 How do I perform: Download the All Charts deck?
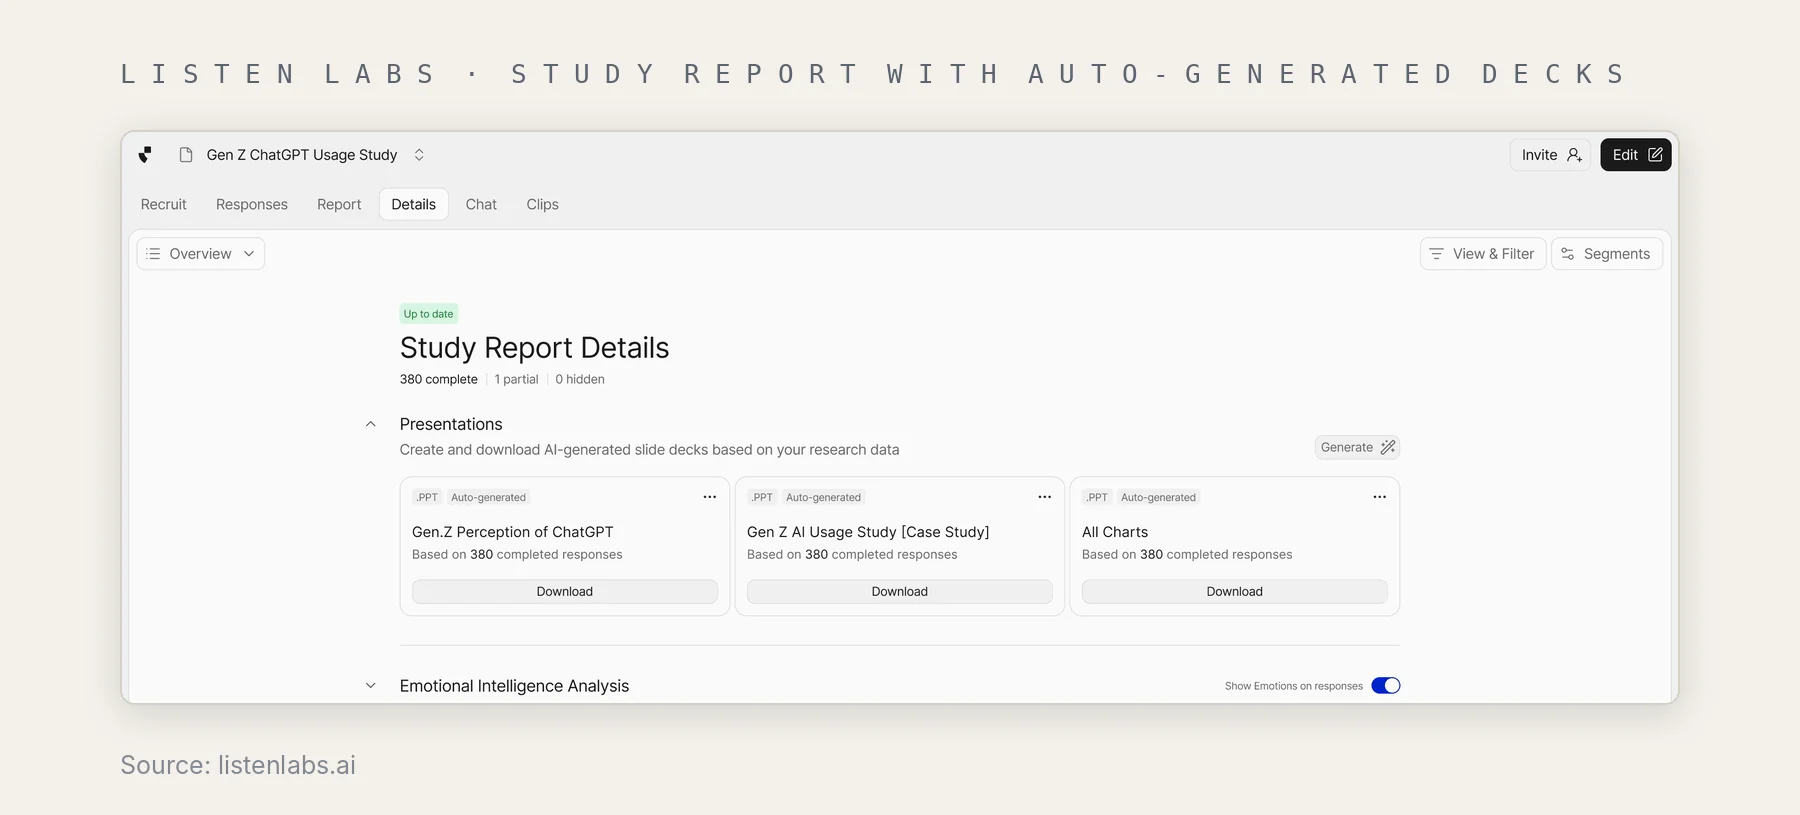click(1235, 592)
